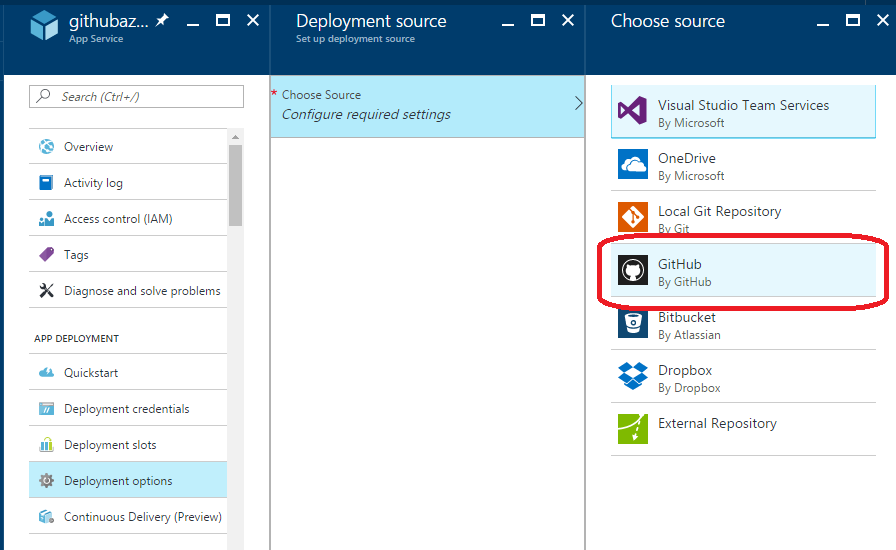The height and width of the screenshot is (550, 896).
Task: Click the sidebar scrollbar thumb
Action: click(235, 185)
